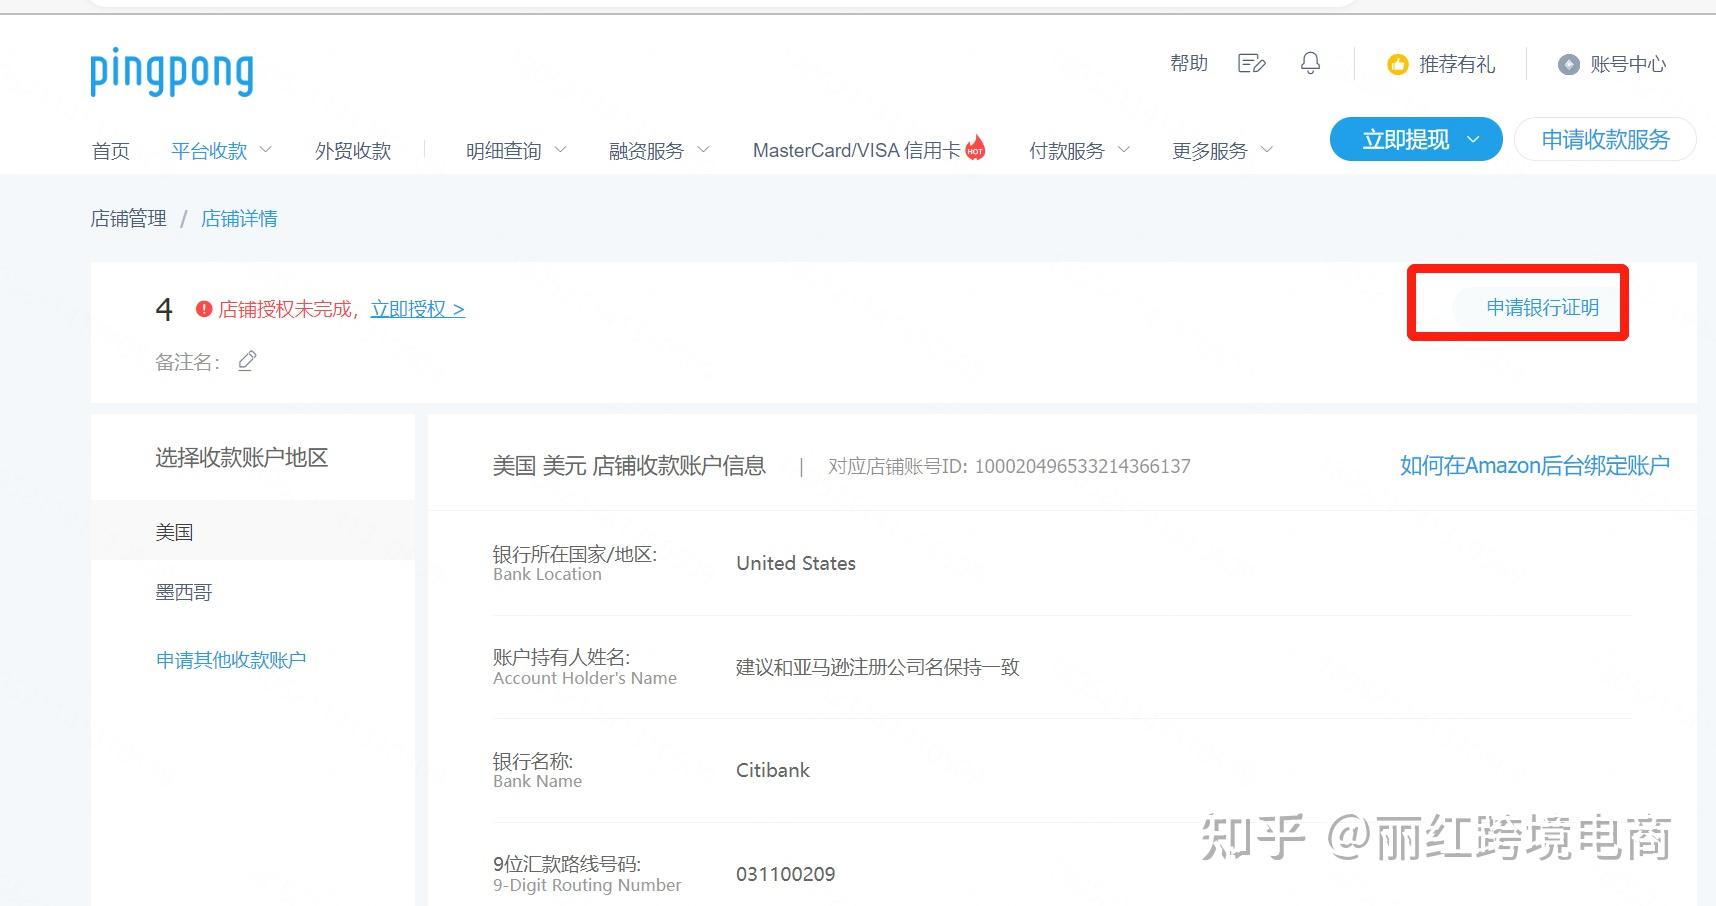Click the bank name Citibank
Viewport: 1716px width, 906px height.
pos(773,770)
